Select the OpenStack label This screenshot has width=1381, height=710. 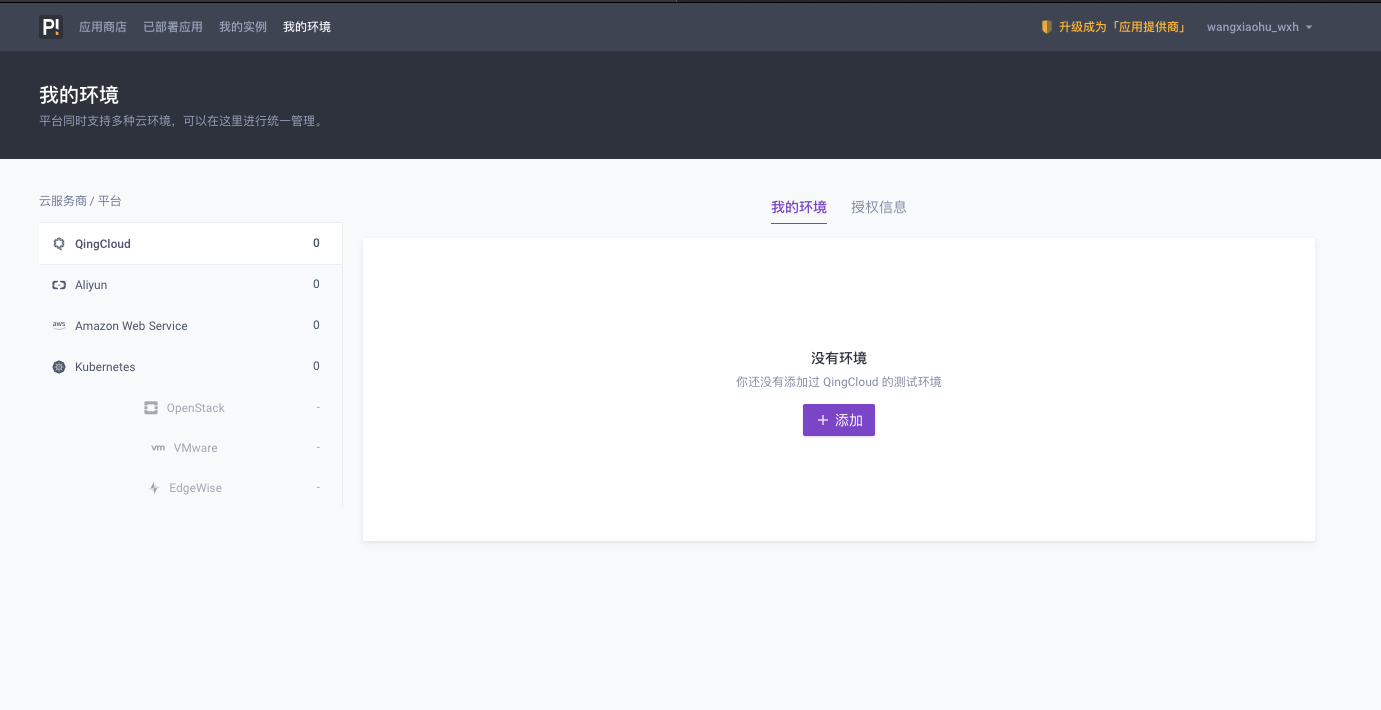click(196, 408)
